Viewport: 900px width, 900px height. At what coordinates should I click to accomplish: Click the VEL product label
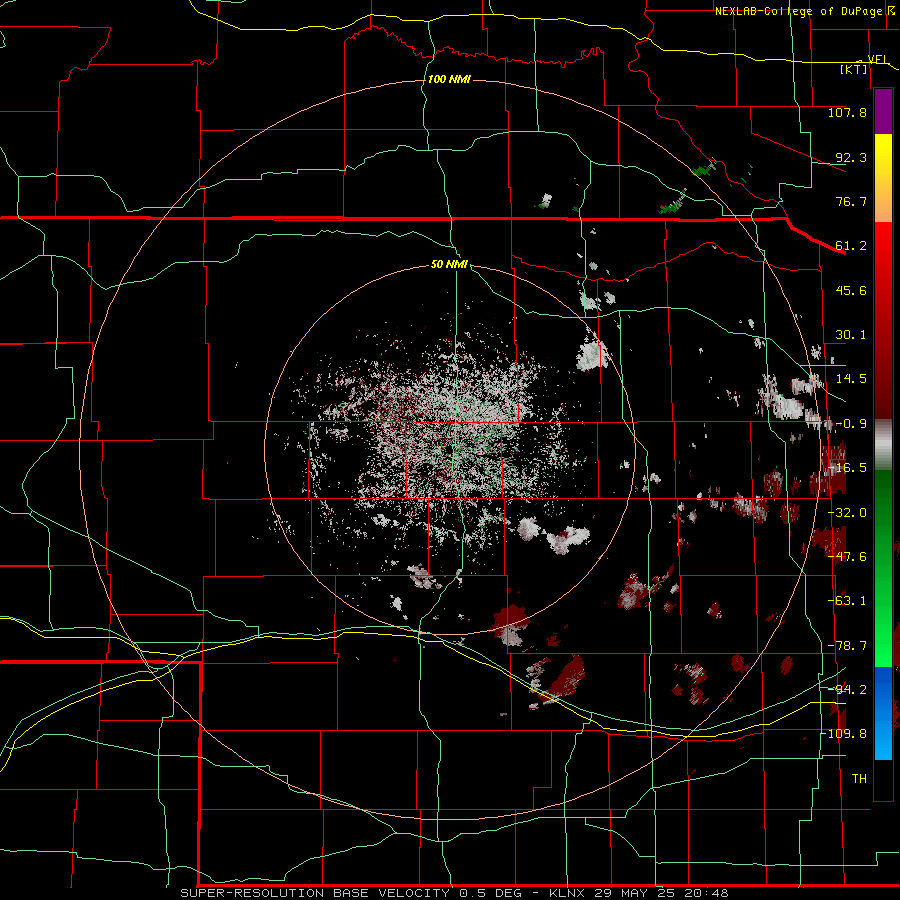pyautogui.click(x=878, y=59)
